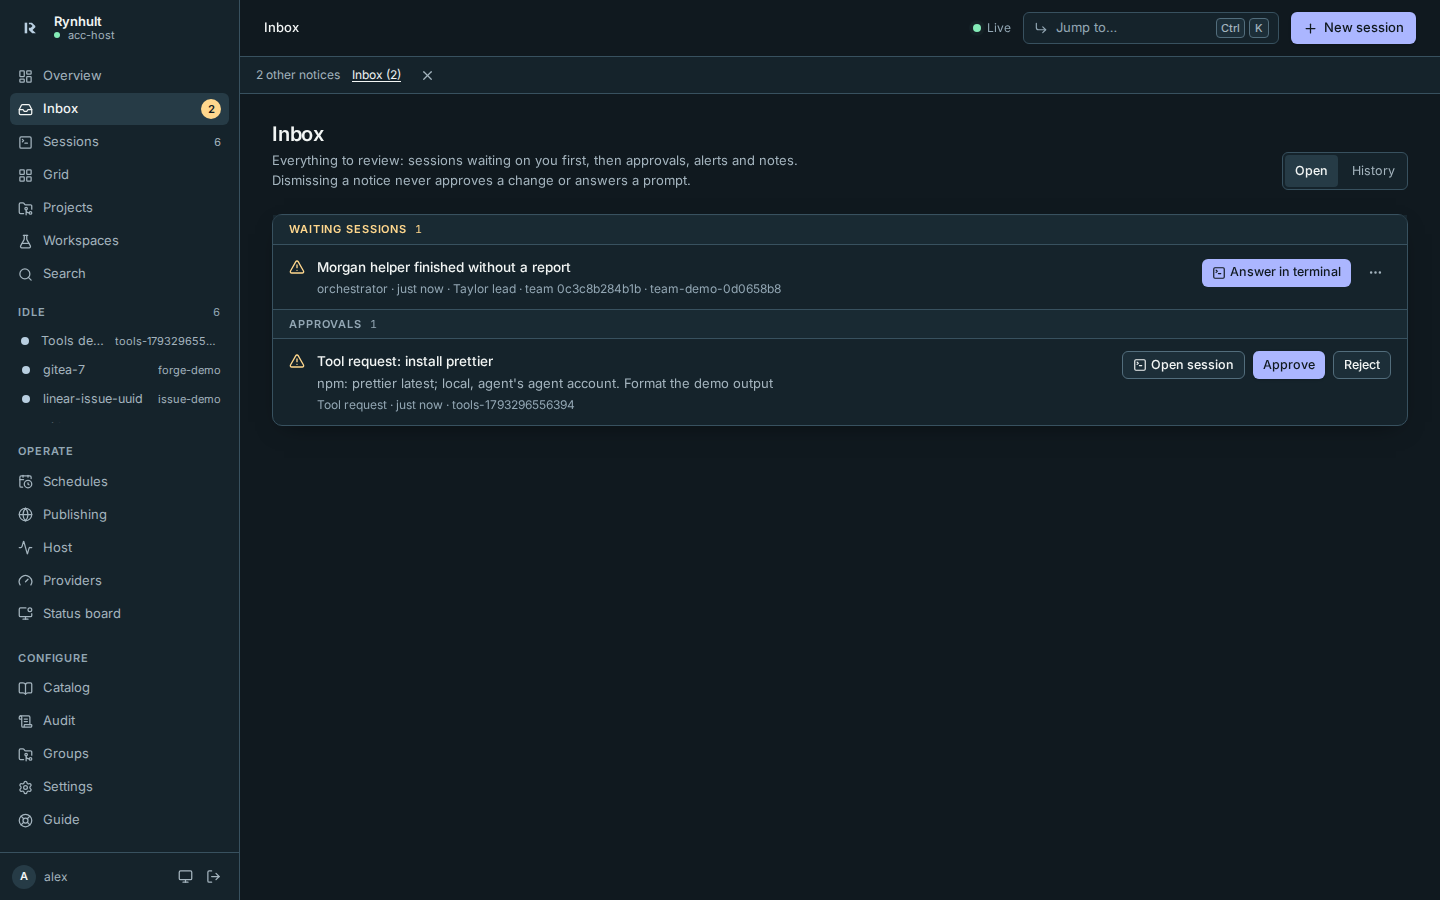Open the Schedules page
Viewport: 1440px width, 900px height.
119,482
